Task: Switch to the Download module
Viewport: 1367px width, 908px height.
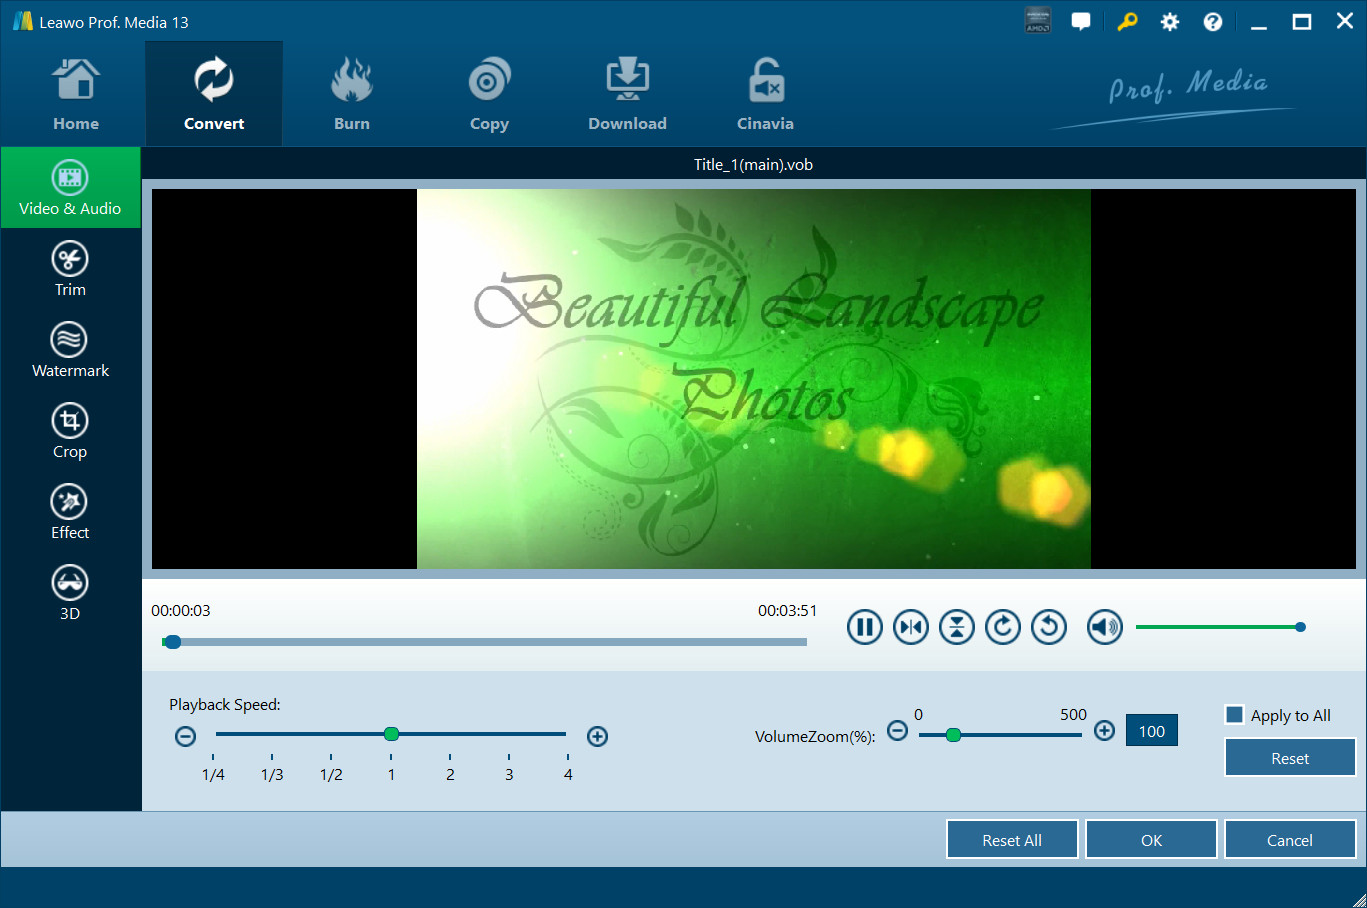Action: [x=627, y=93]
